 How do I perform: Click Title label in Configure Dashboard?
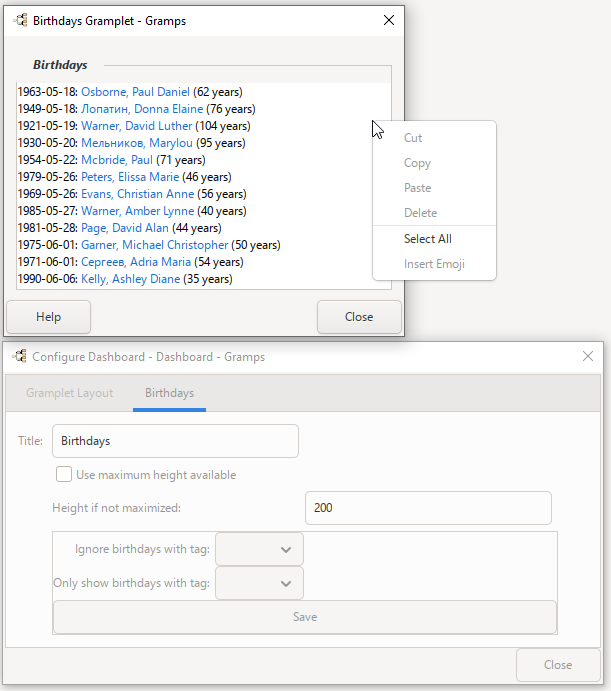tap(30, 441)
